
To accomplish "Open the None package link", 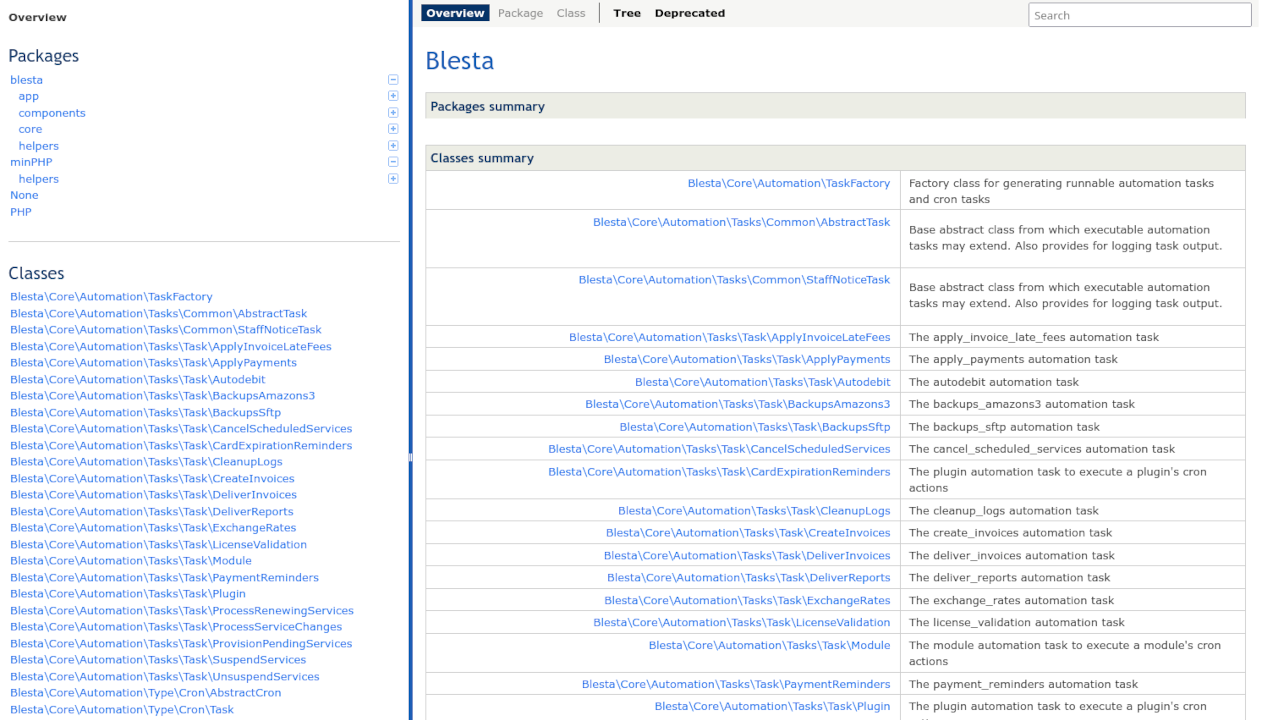I will click(x=24, y=195).
